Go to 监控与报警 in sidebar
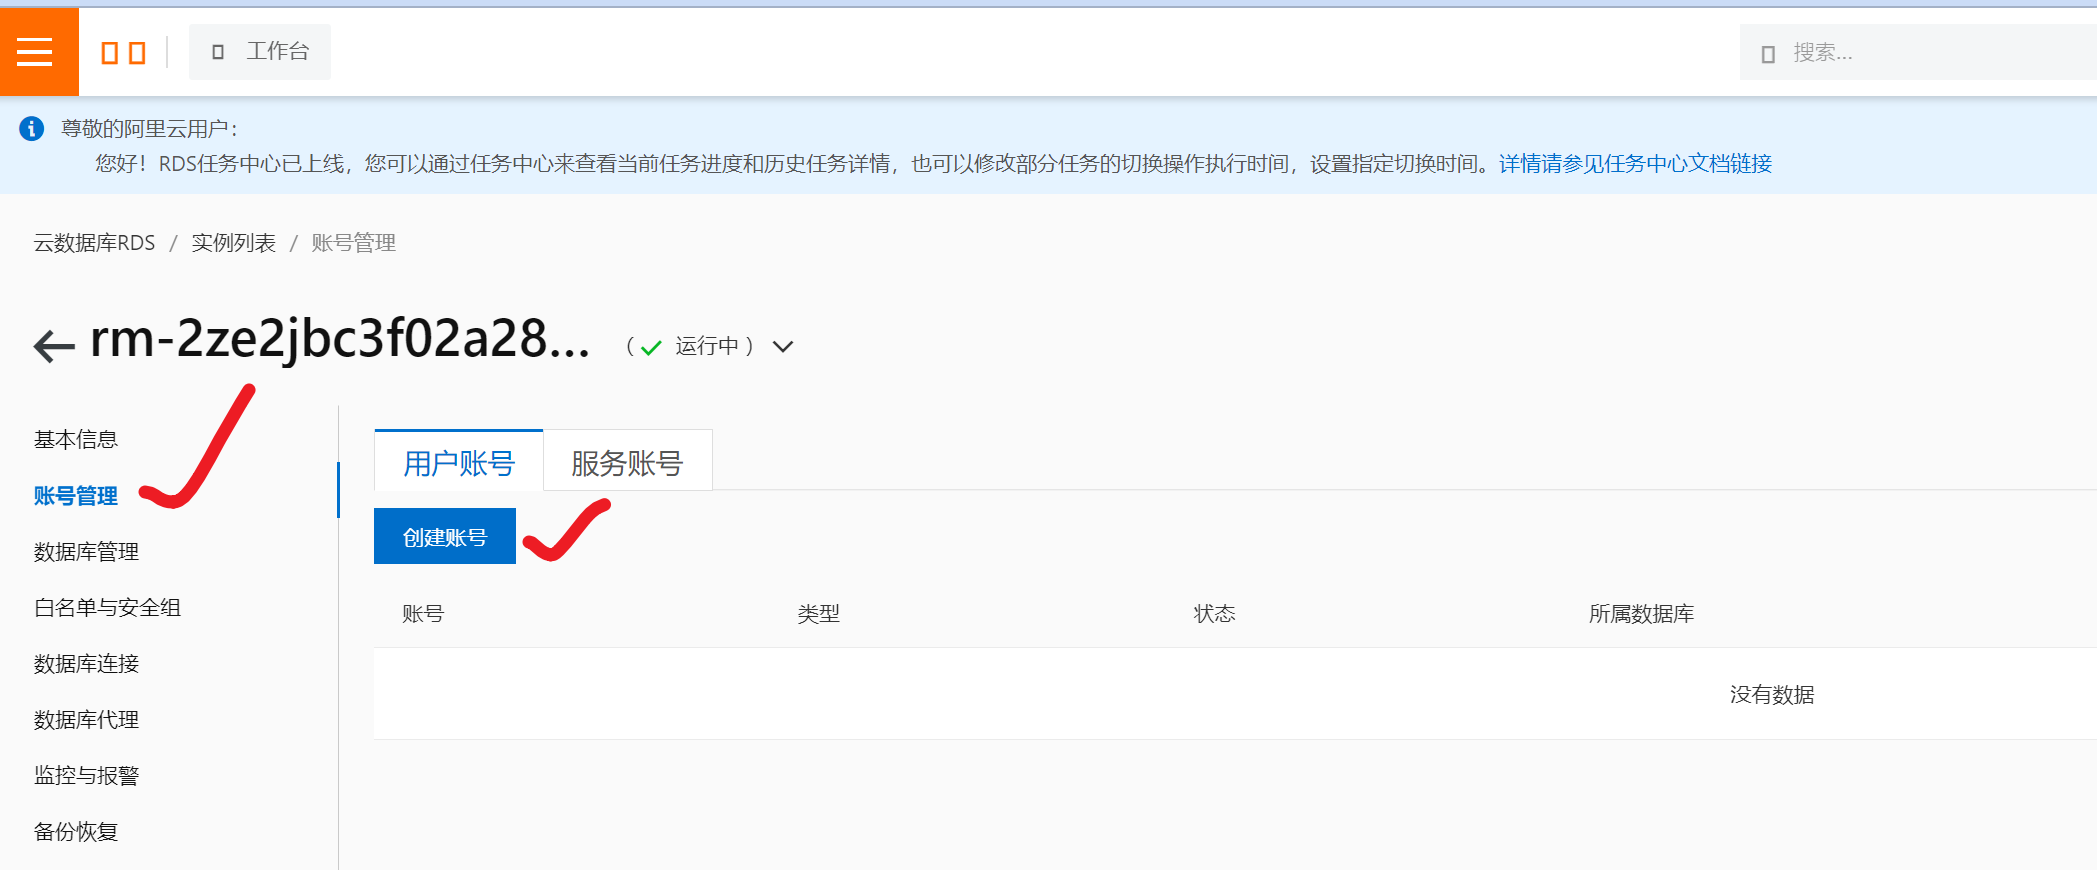This screenshot has width=2097, height=870. (86, 775)
